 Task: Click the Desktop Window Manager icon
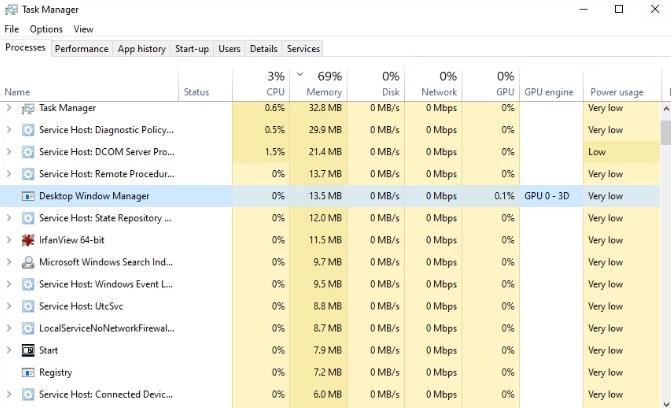[28, 196]
